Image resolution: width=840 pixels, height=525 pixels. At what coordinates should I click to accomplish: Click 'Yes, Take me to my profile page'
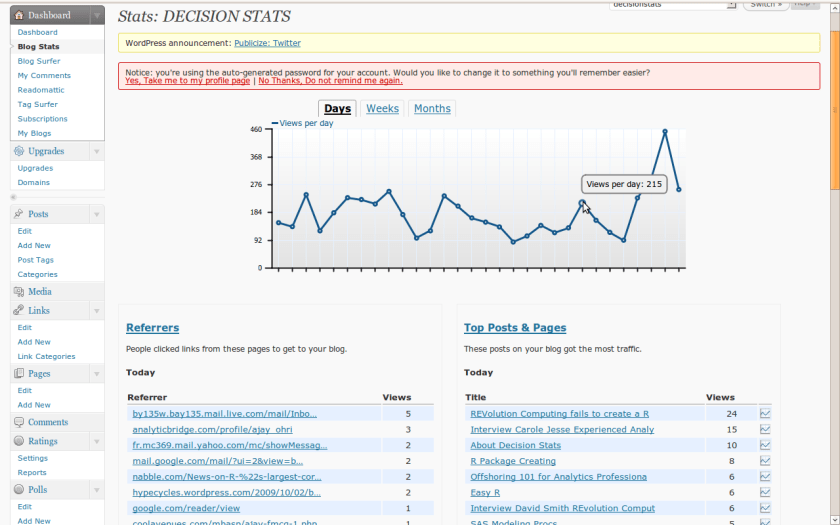tap(187, 81)
